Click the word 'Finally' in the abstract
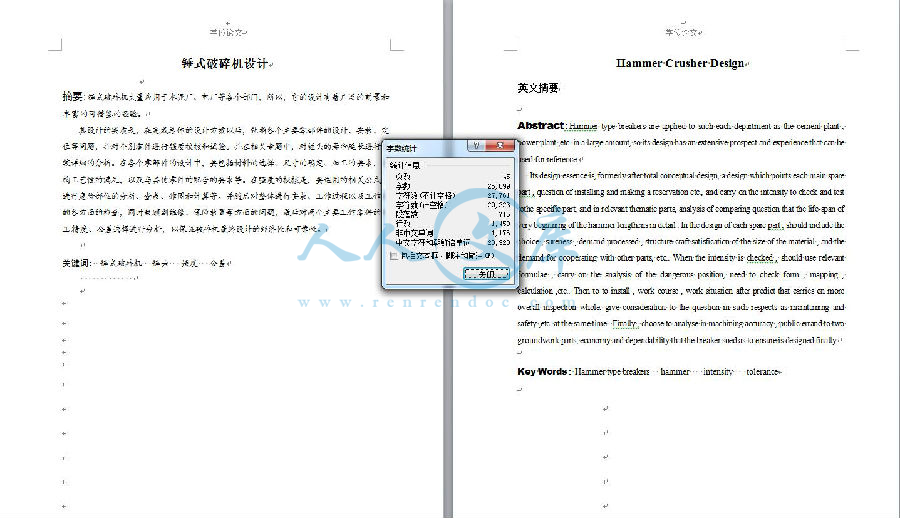The height and width of the screenshot is (518, 900). (624, 323)
